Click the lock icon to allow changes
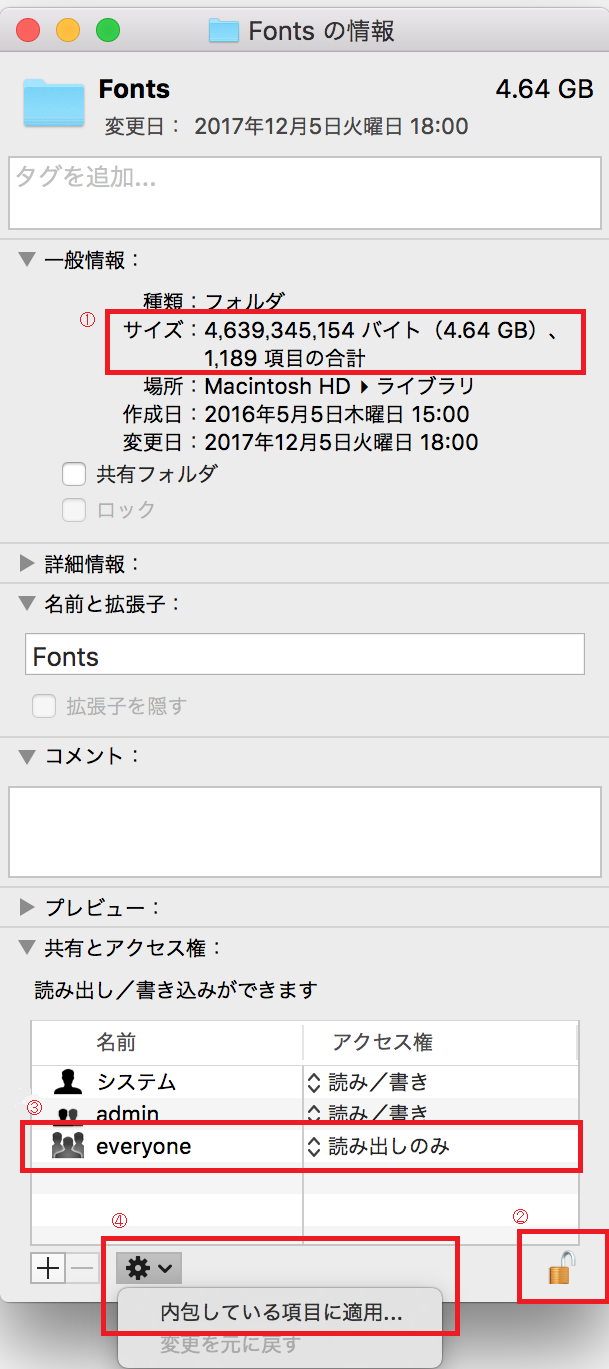Screen dimensions: 609x1369 (561, 1266)
